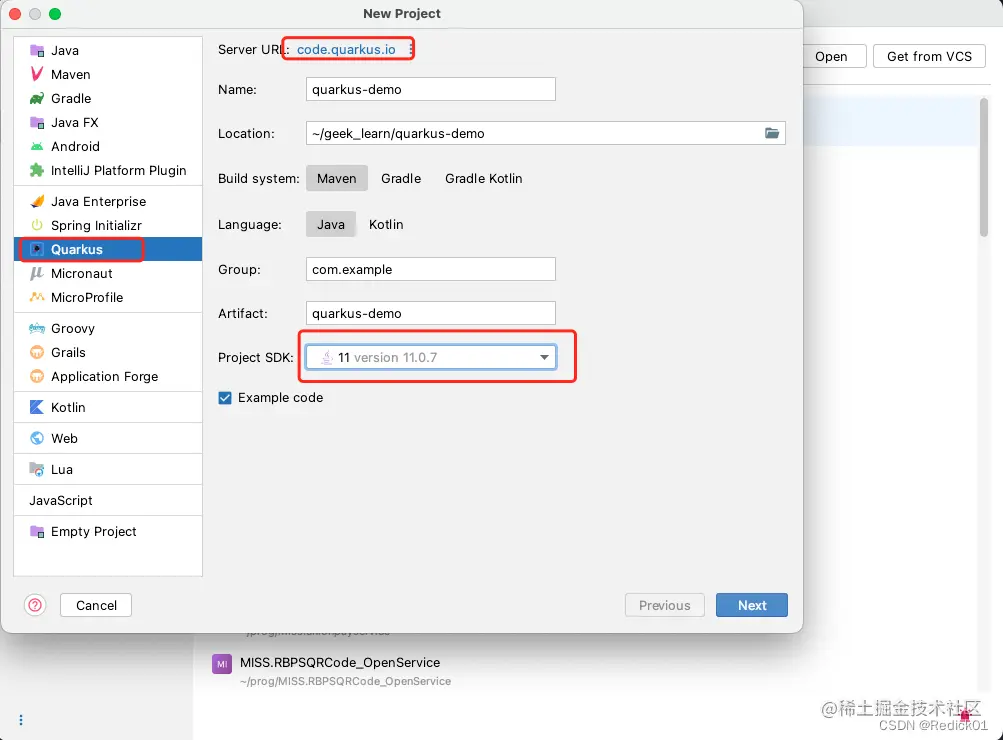This screenshot has height=740, width=1003.
Task: Click the Group input field
Action: (431, 269)
